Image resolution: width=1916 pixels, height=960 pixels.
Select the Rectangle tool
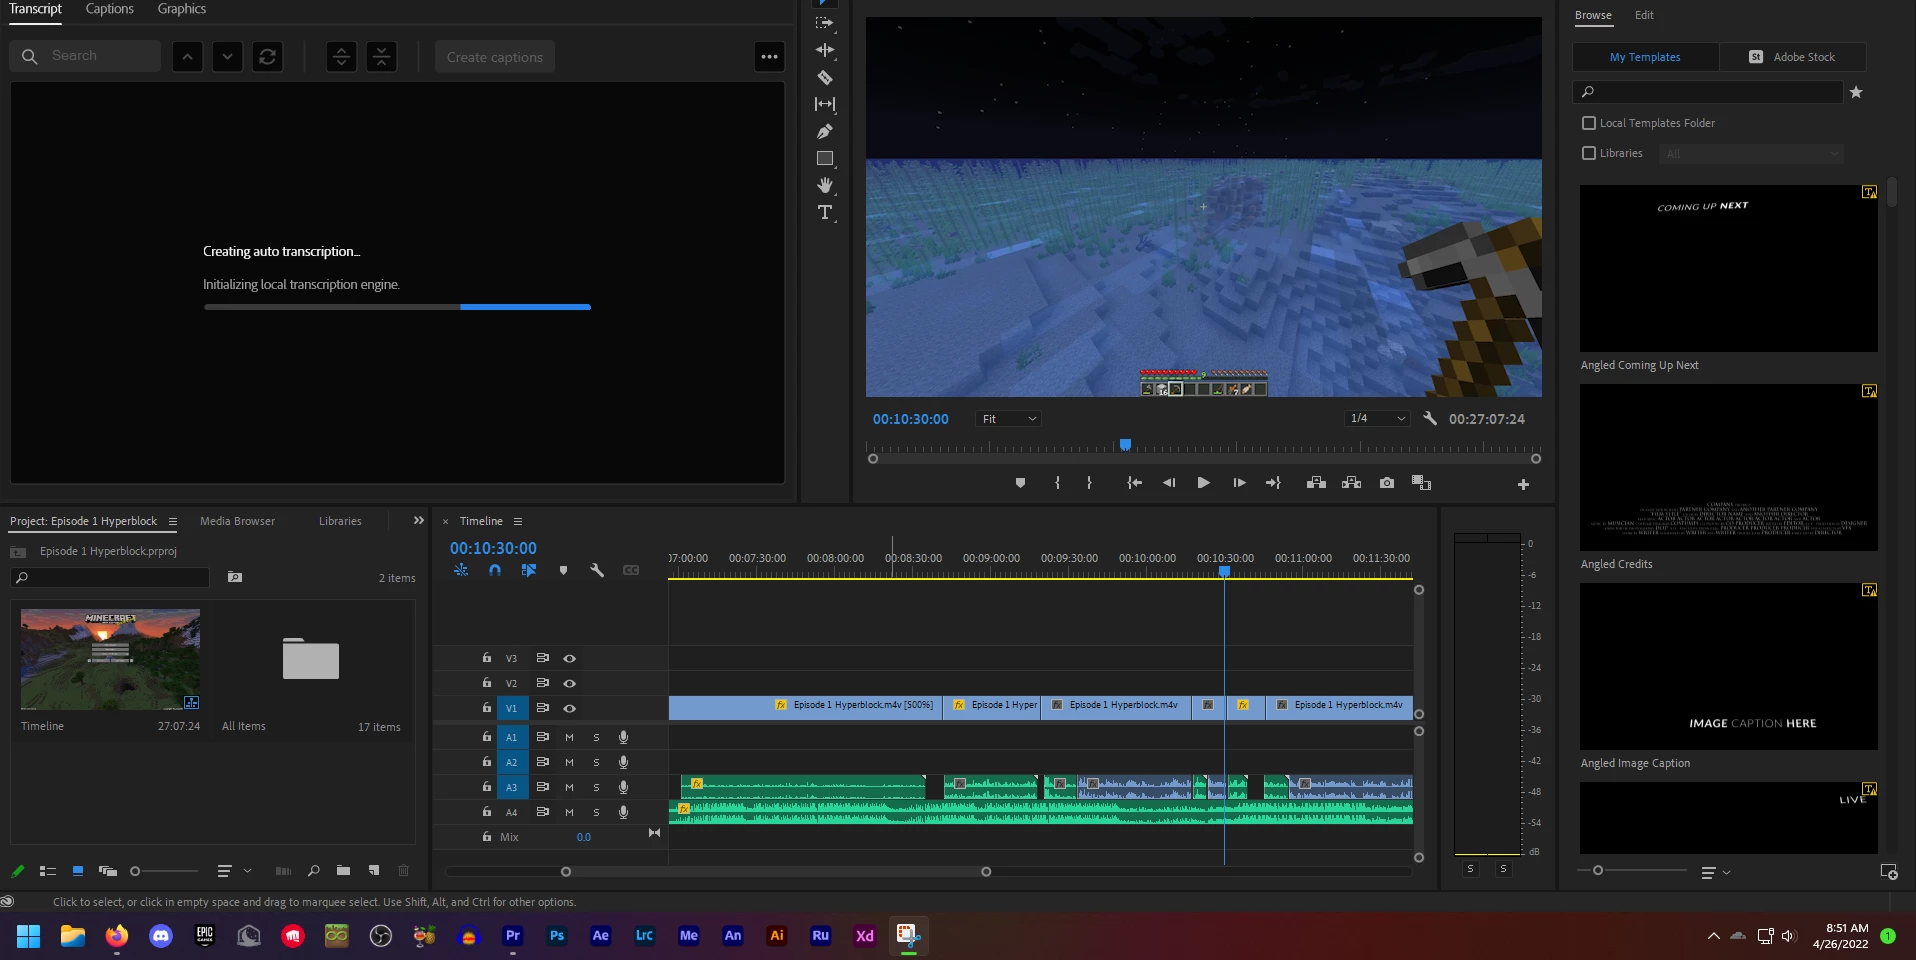825,158
